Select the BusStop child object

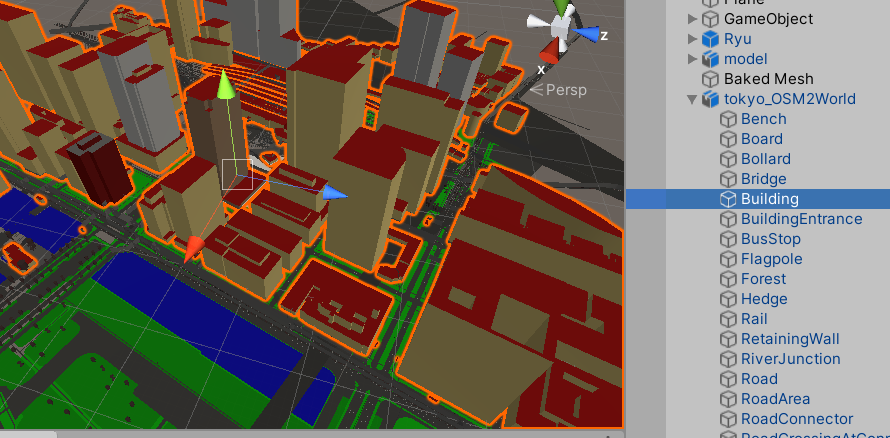pos(771,239)
